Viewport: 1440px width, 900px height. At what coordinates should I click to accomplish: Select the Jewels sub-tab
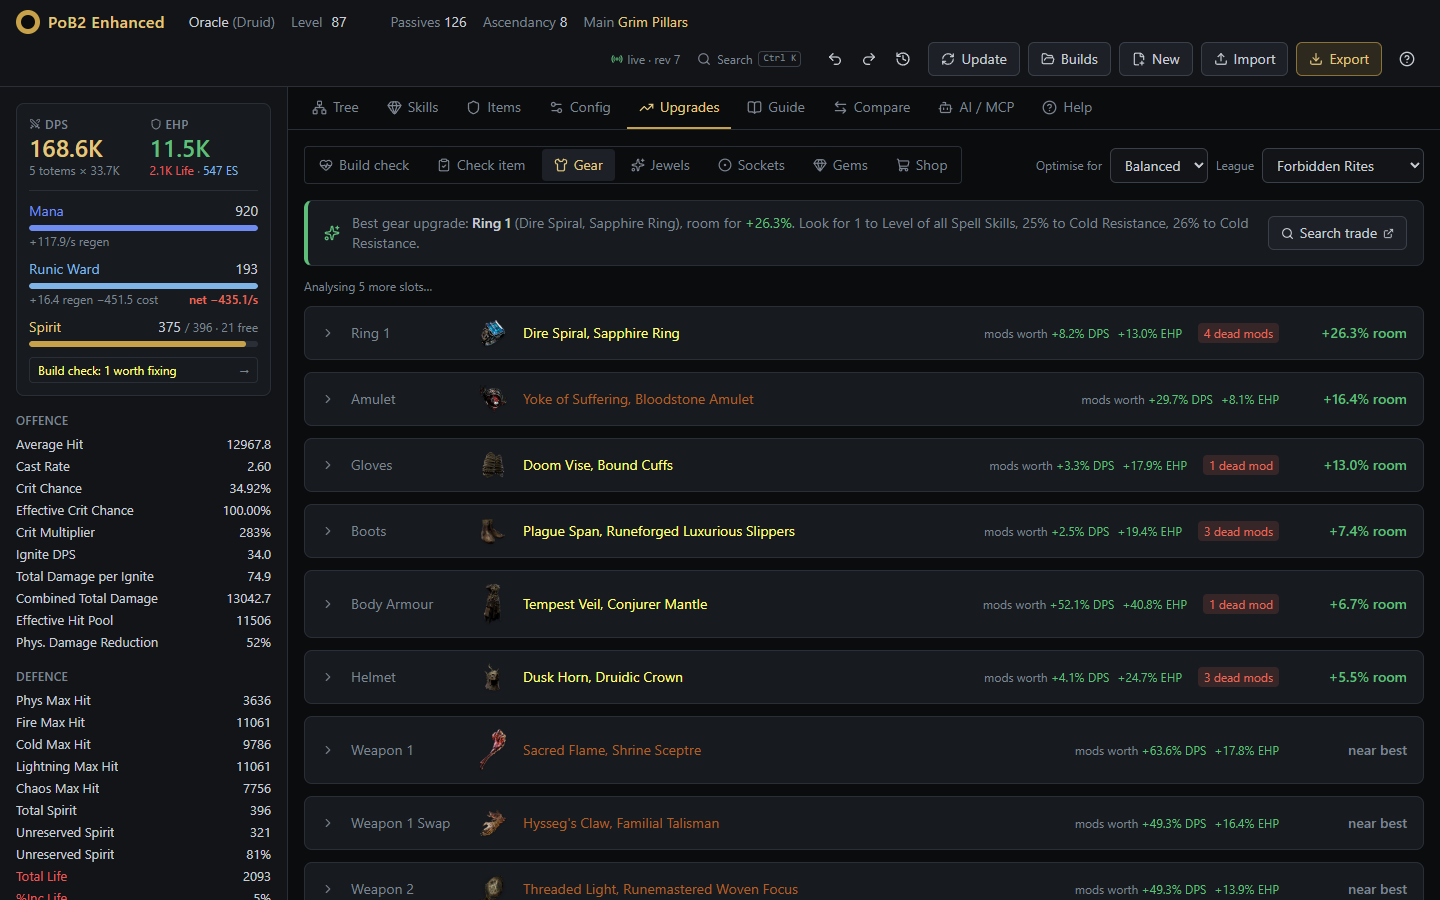point(660,165)
